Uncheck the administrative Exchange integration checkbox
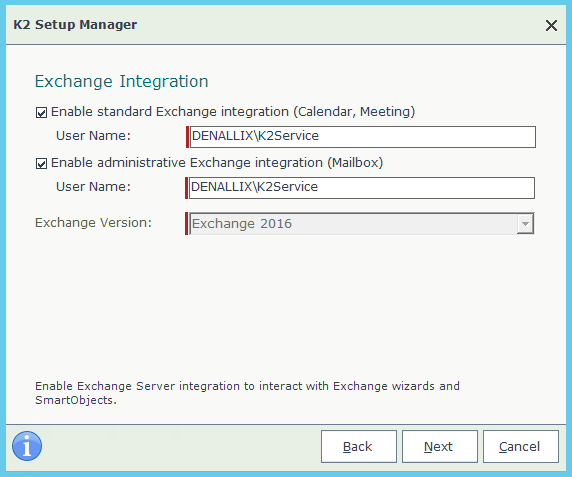This screenshot has width=572, height=477. (x=41, y=163)
